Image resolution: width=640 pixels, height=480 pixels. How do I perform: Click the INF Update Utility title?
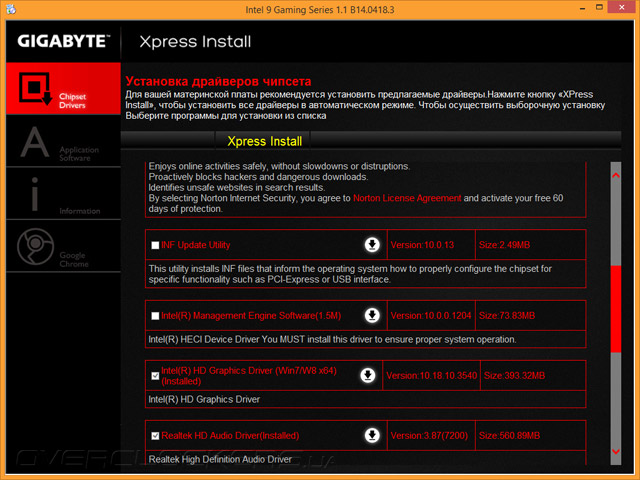click(x=196, y=245)
